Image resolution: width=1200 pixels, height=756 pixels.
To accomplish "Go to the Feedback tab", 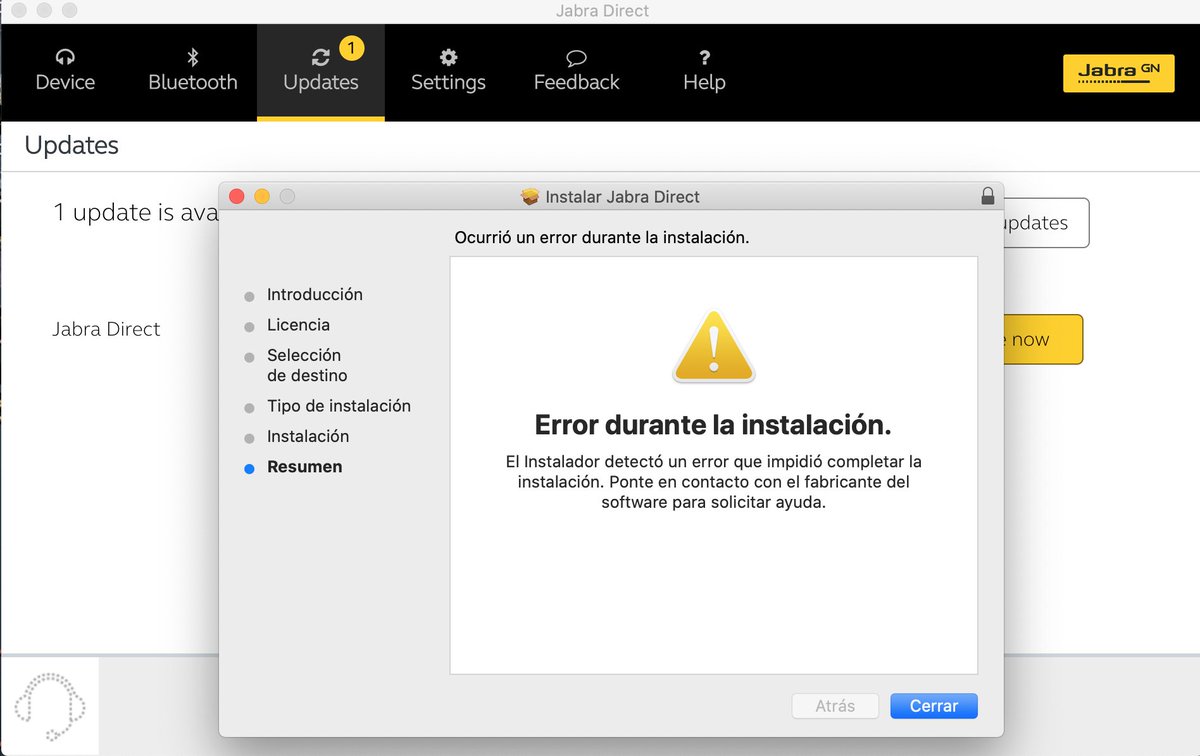I will 576,72.
